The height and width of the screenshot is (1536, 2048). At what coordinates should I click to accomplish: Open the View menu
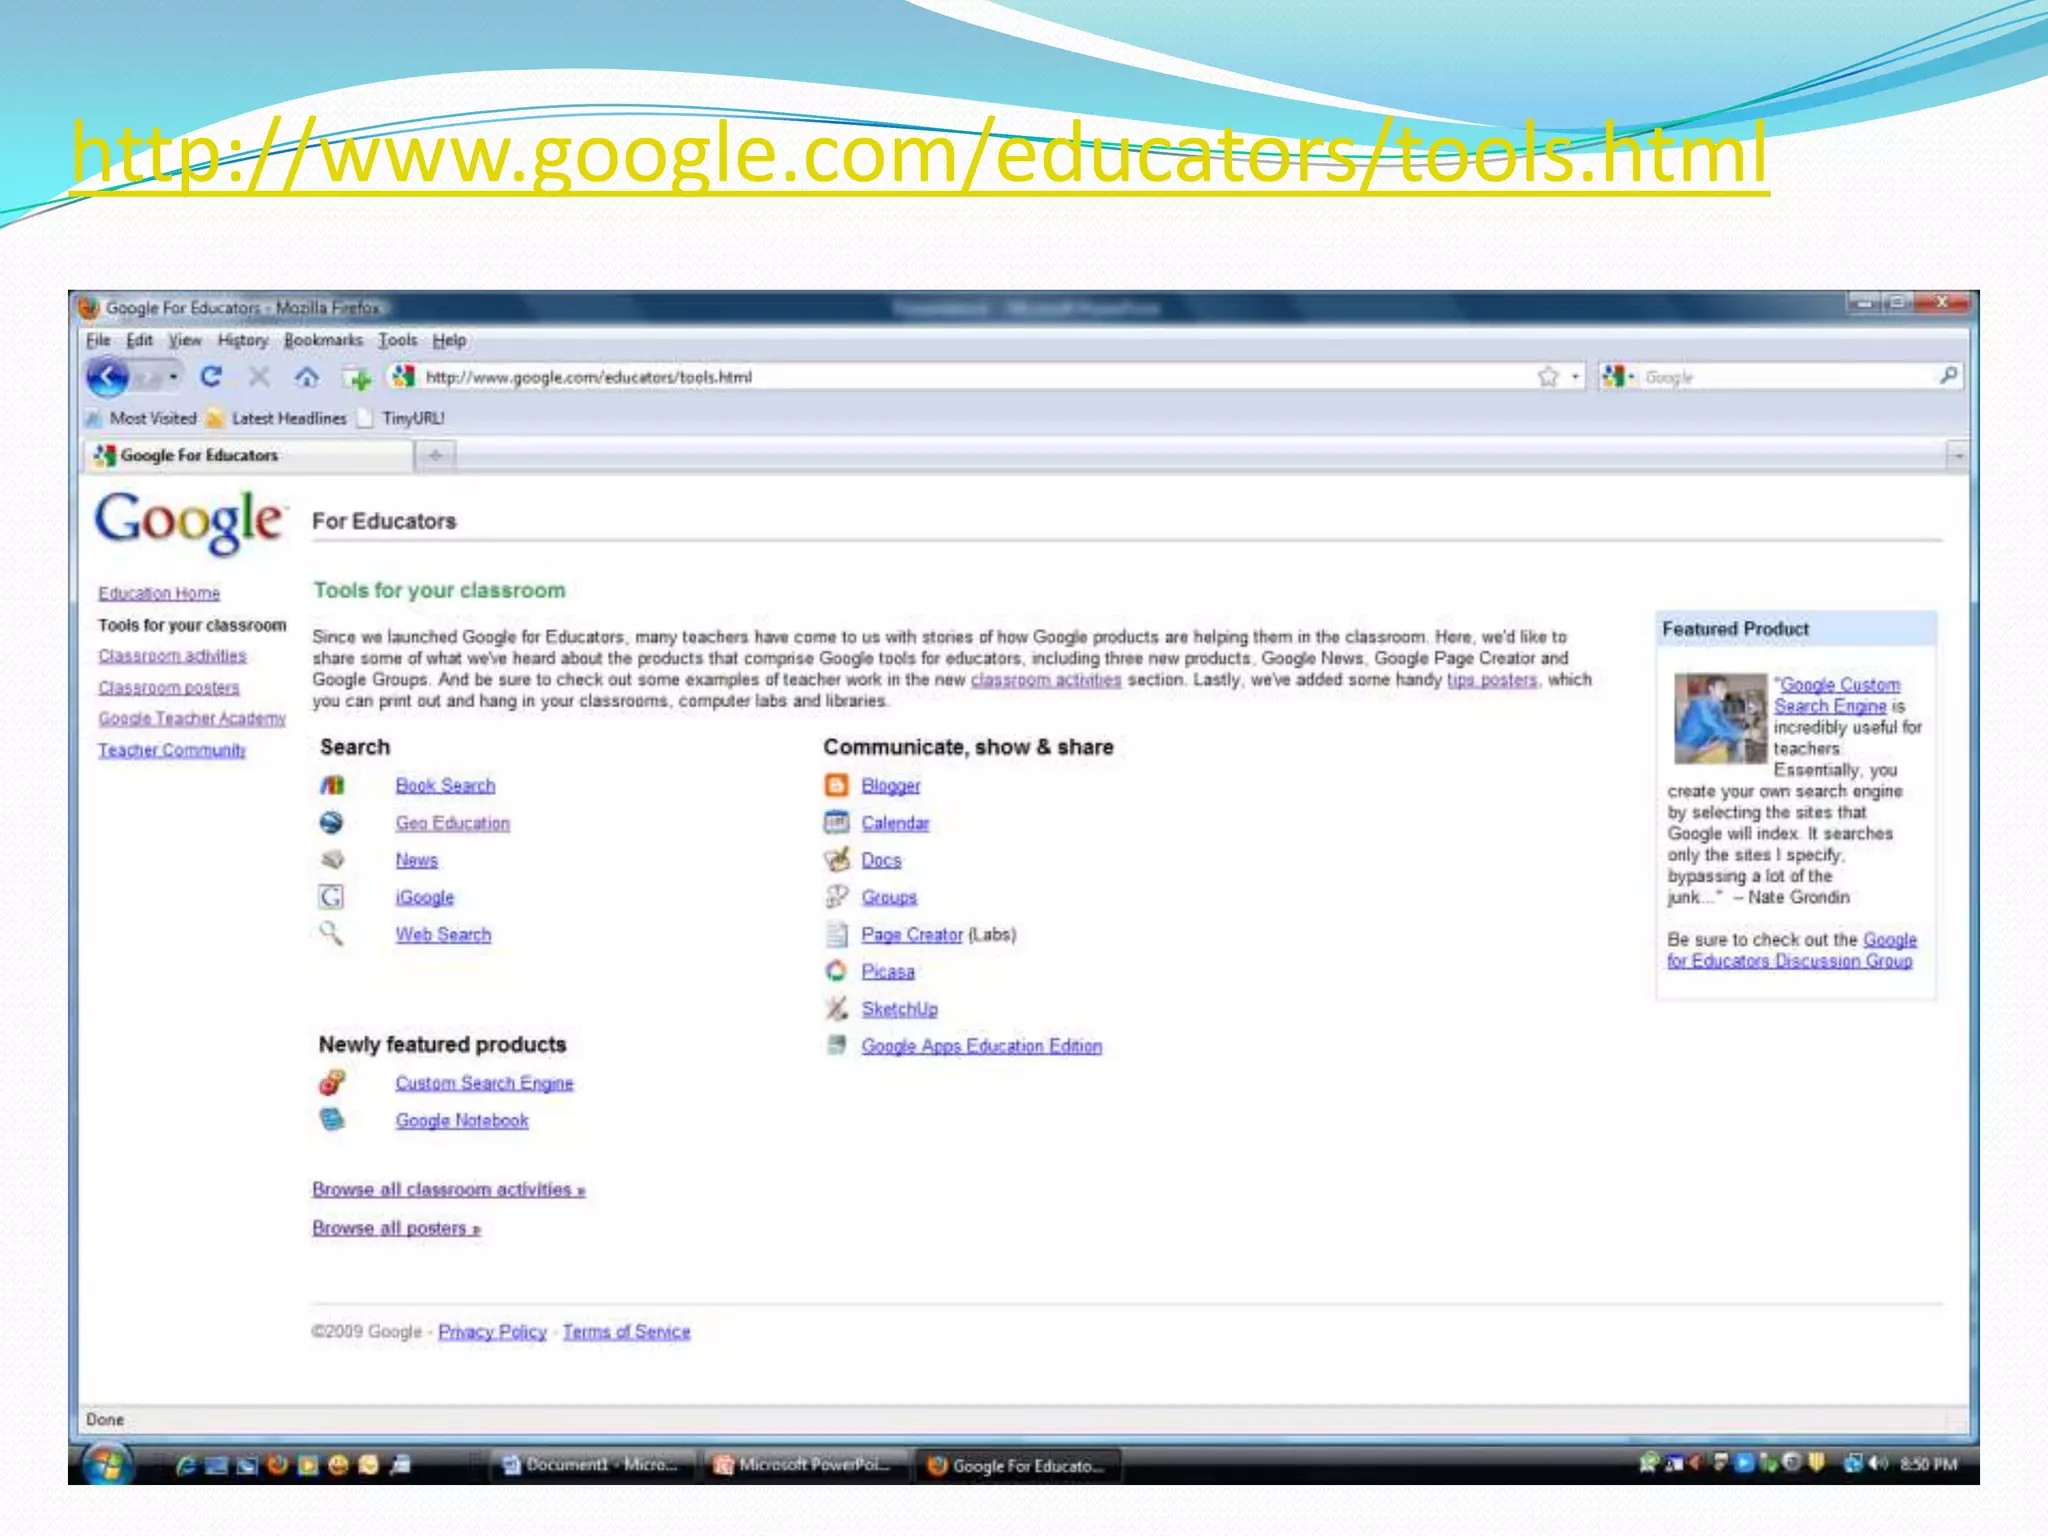tap(184, 340)
